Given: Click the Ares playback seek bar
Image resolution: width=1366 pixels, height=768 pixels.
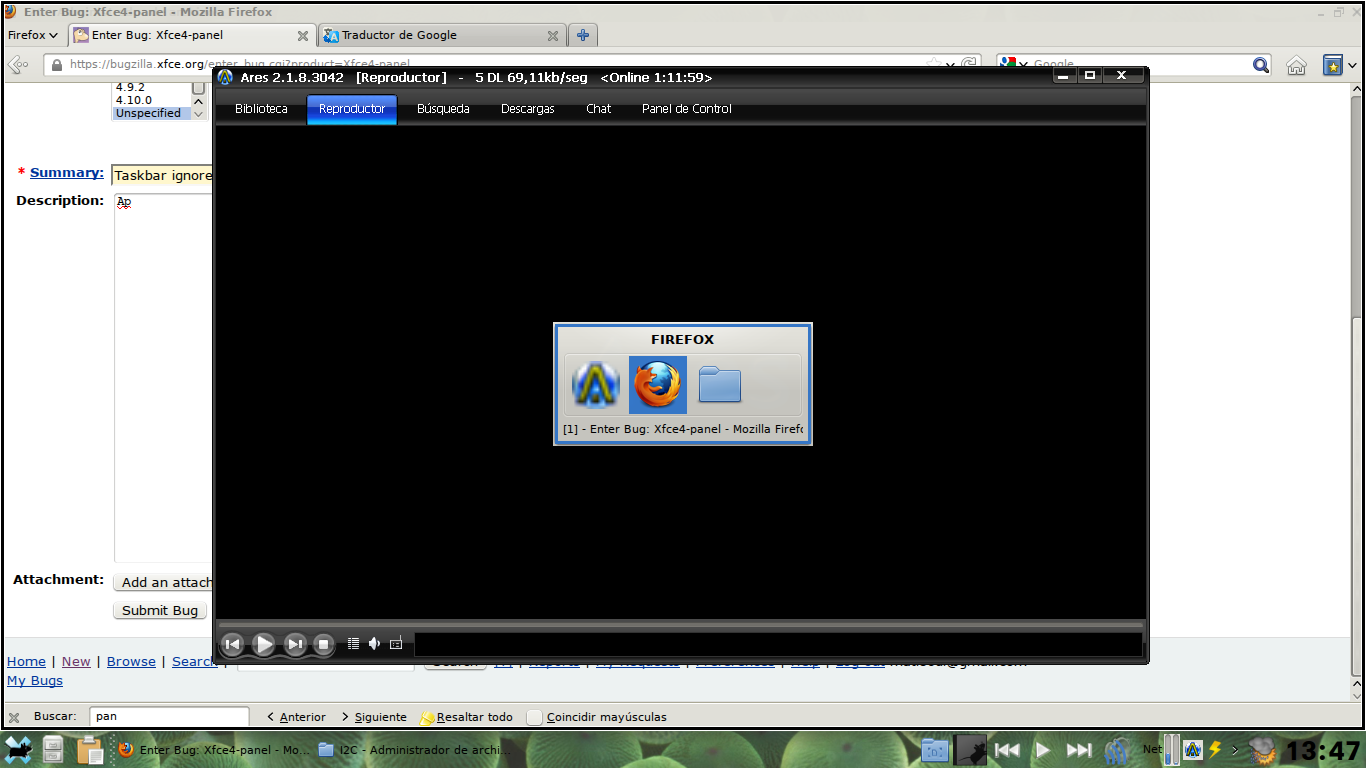Looking at the screenshot, I should [680, 625].
